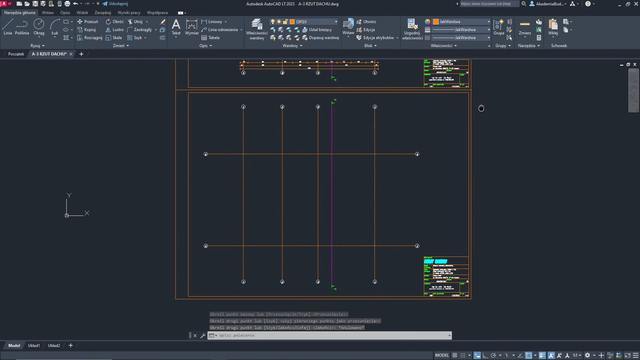The height and width of the screenshot is (360, 640).
Task: Click the Save icon in quick access toolbar
Action: click(x=35, y=4)
